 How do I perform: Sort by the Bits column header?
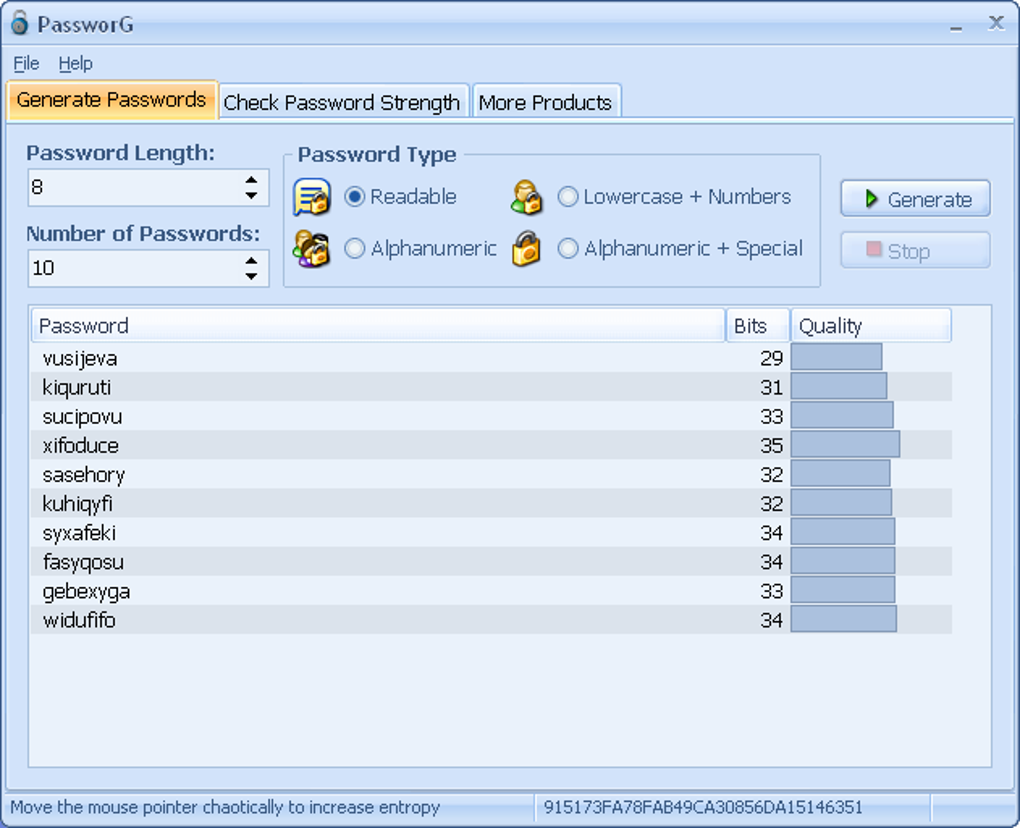click(x=758, y=325)
